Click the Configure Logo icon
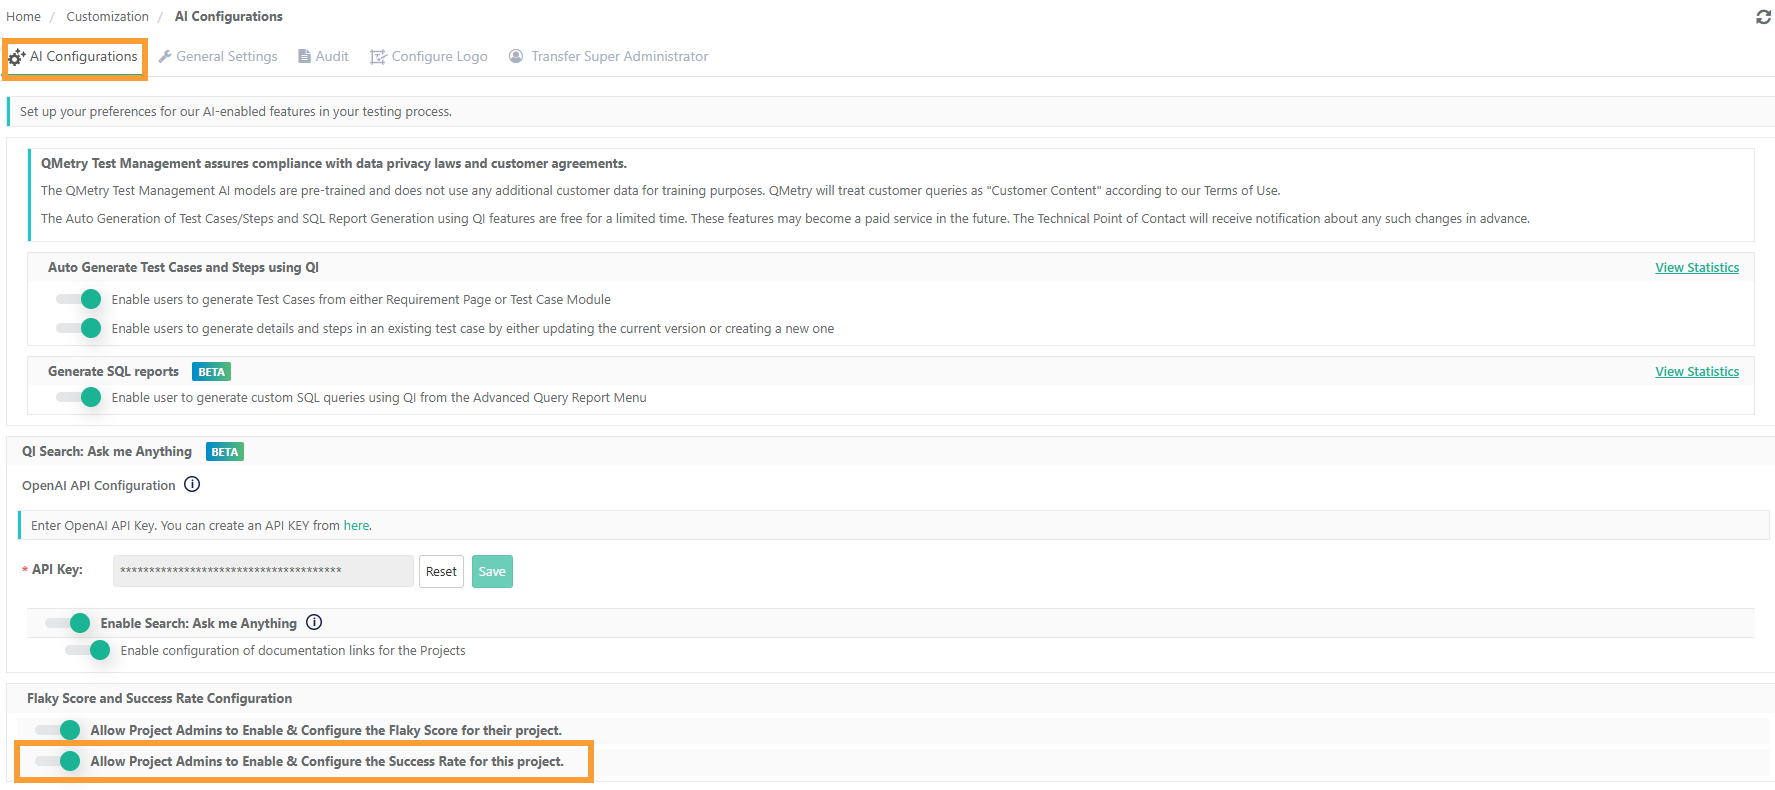 tap(378, 57)
